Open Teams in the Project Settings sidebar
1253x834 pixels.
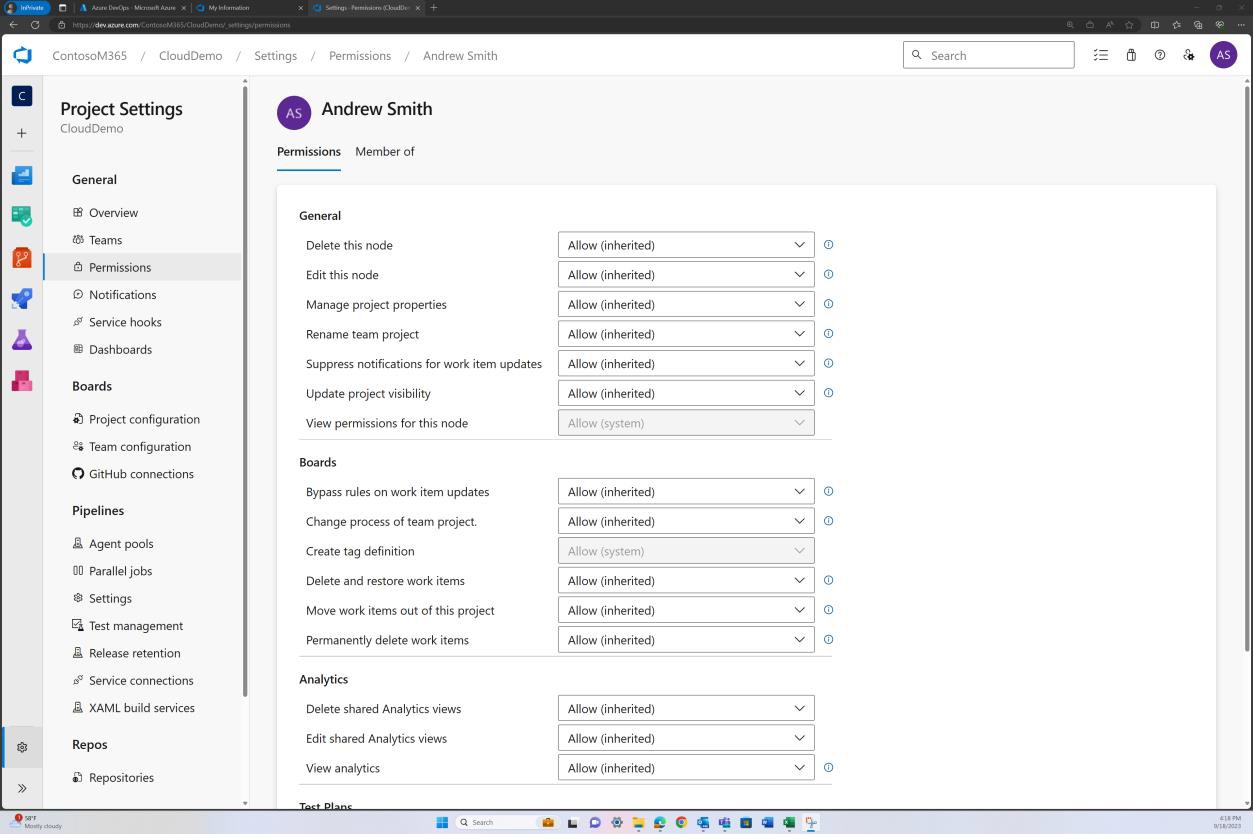(x=107, y=239)
